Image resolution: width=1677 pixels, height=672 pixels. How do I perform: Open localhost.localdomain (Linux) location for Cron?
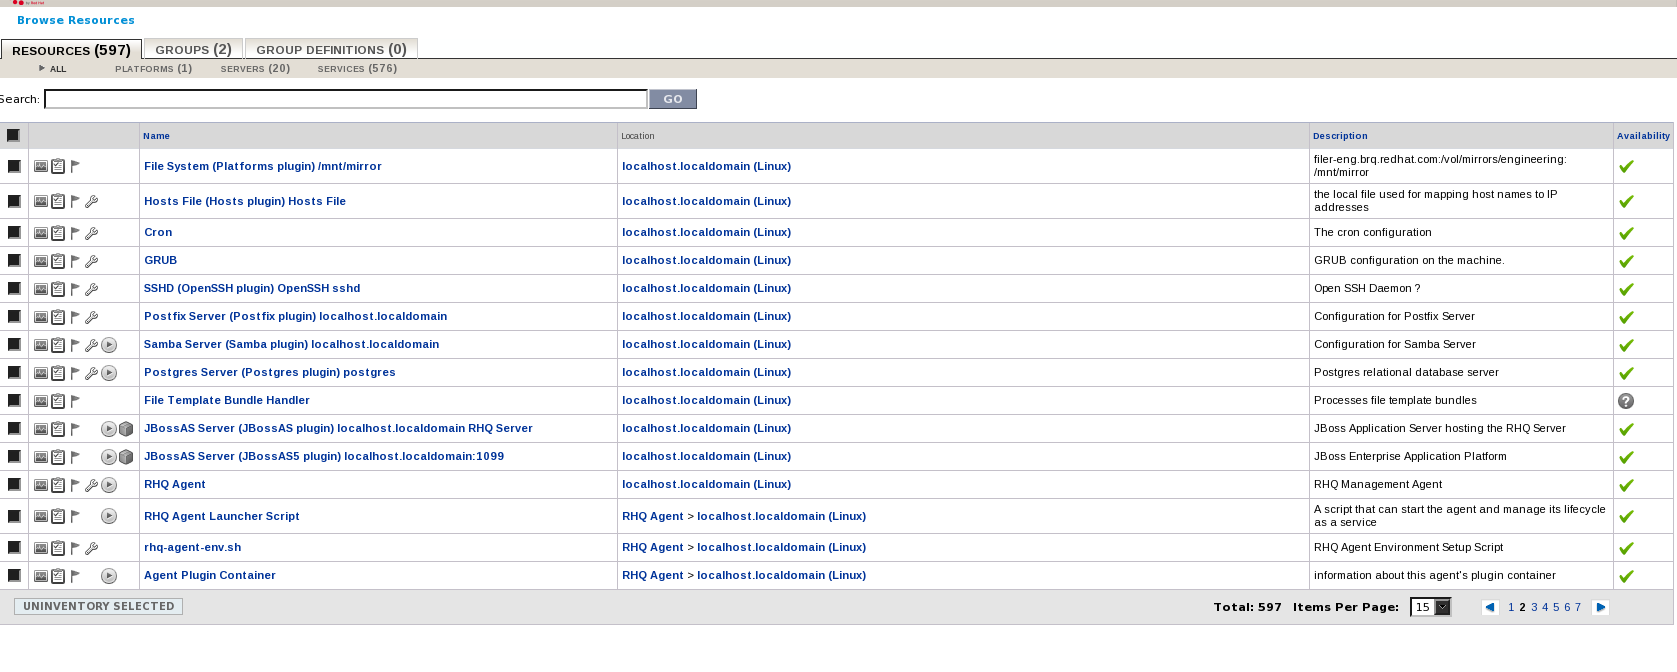click(706, 232)
